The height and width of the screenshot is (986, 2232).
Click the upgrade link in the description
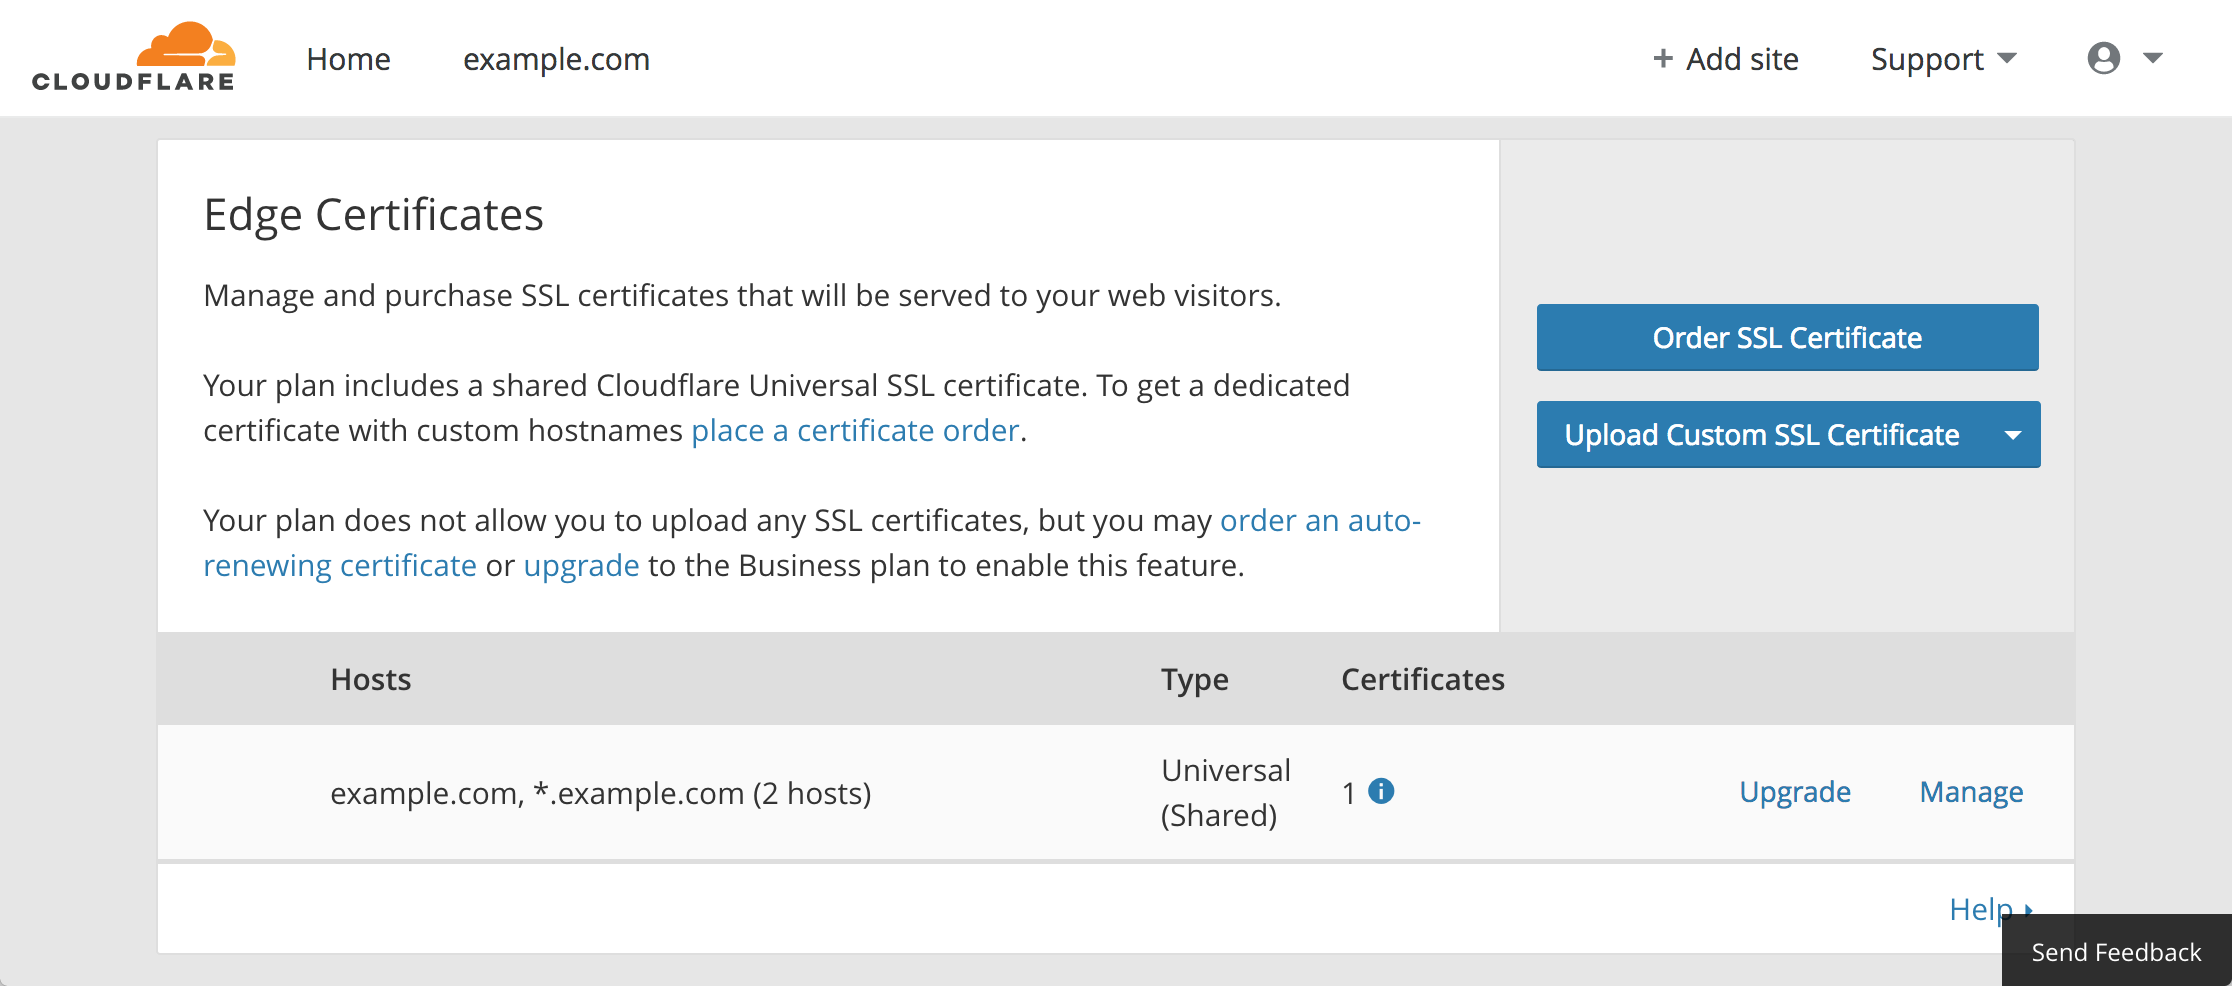(581, 564)
